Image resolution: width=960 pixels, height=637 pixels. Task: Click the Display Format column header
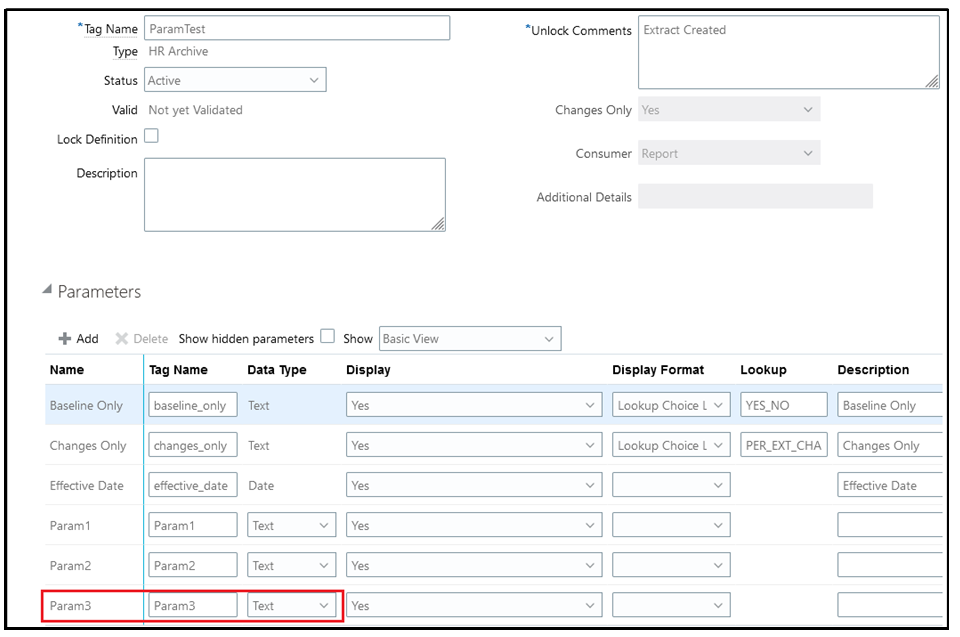coord(658,370)
